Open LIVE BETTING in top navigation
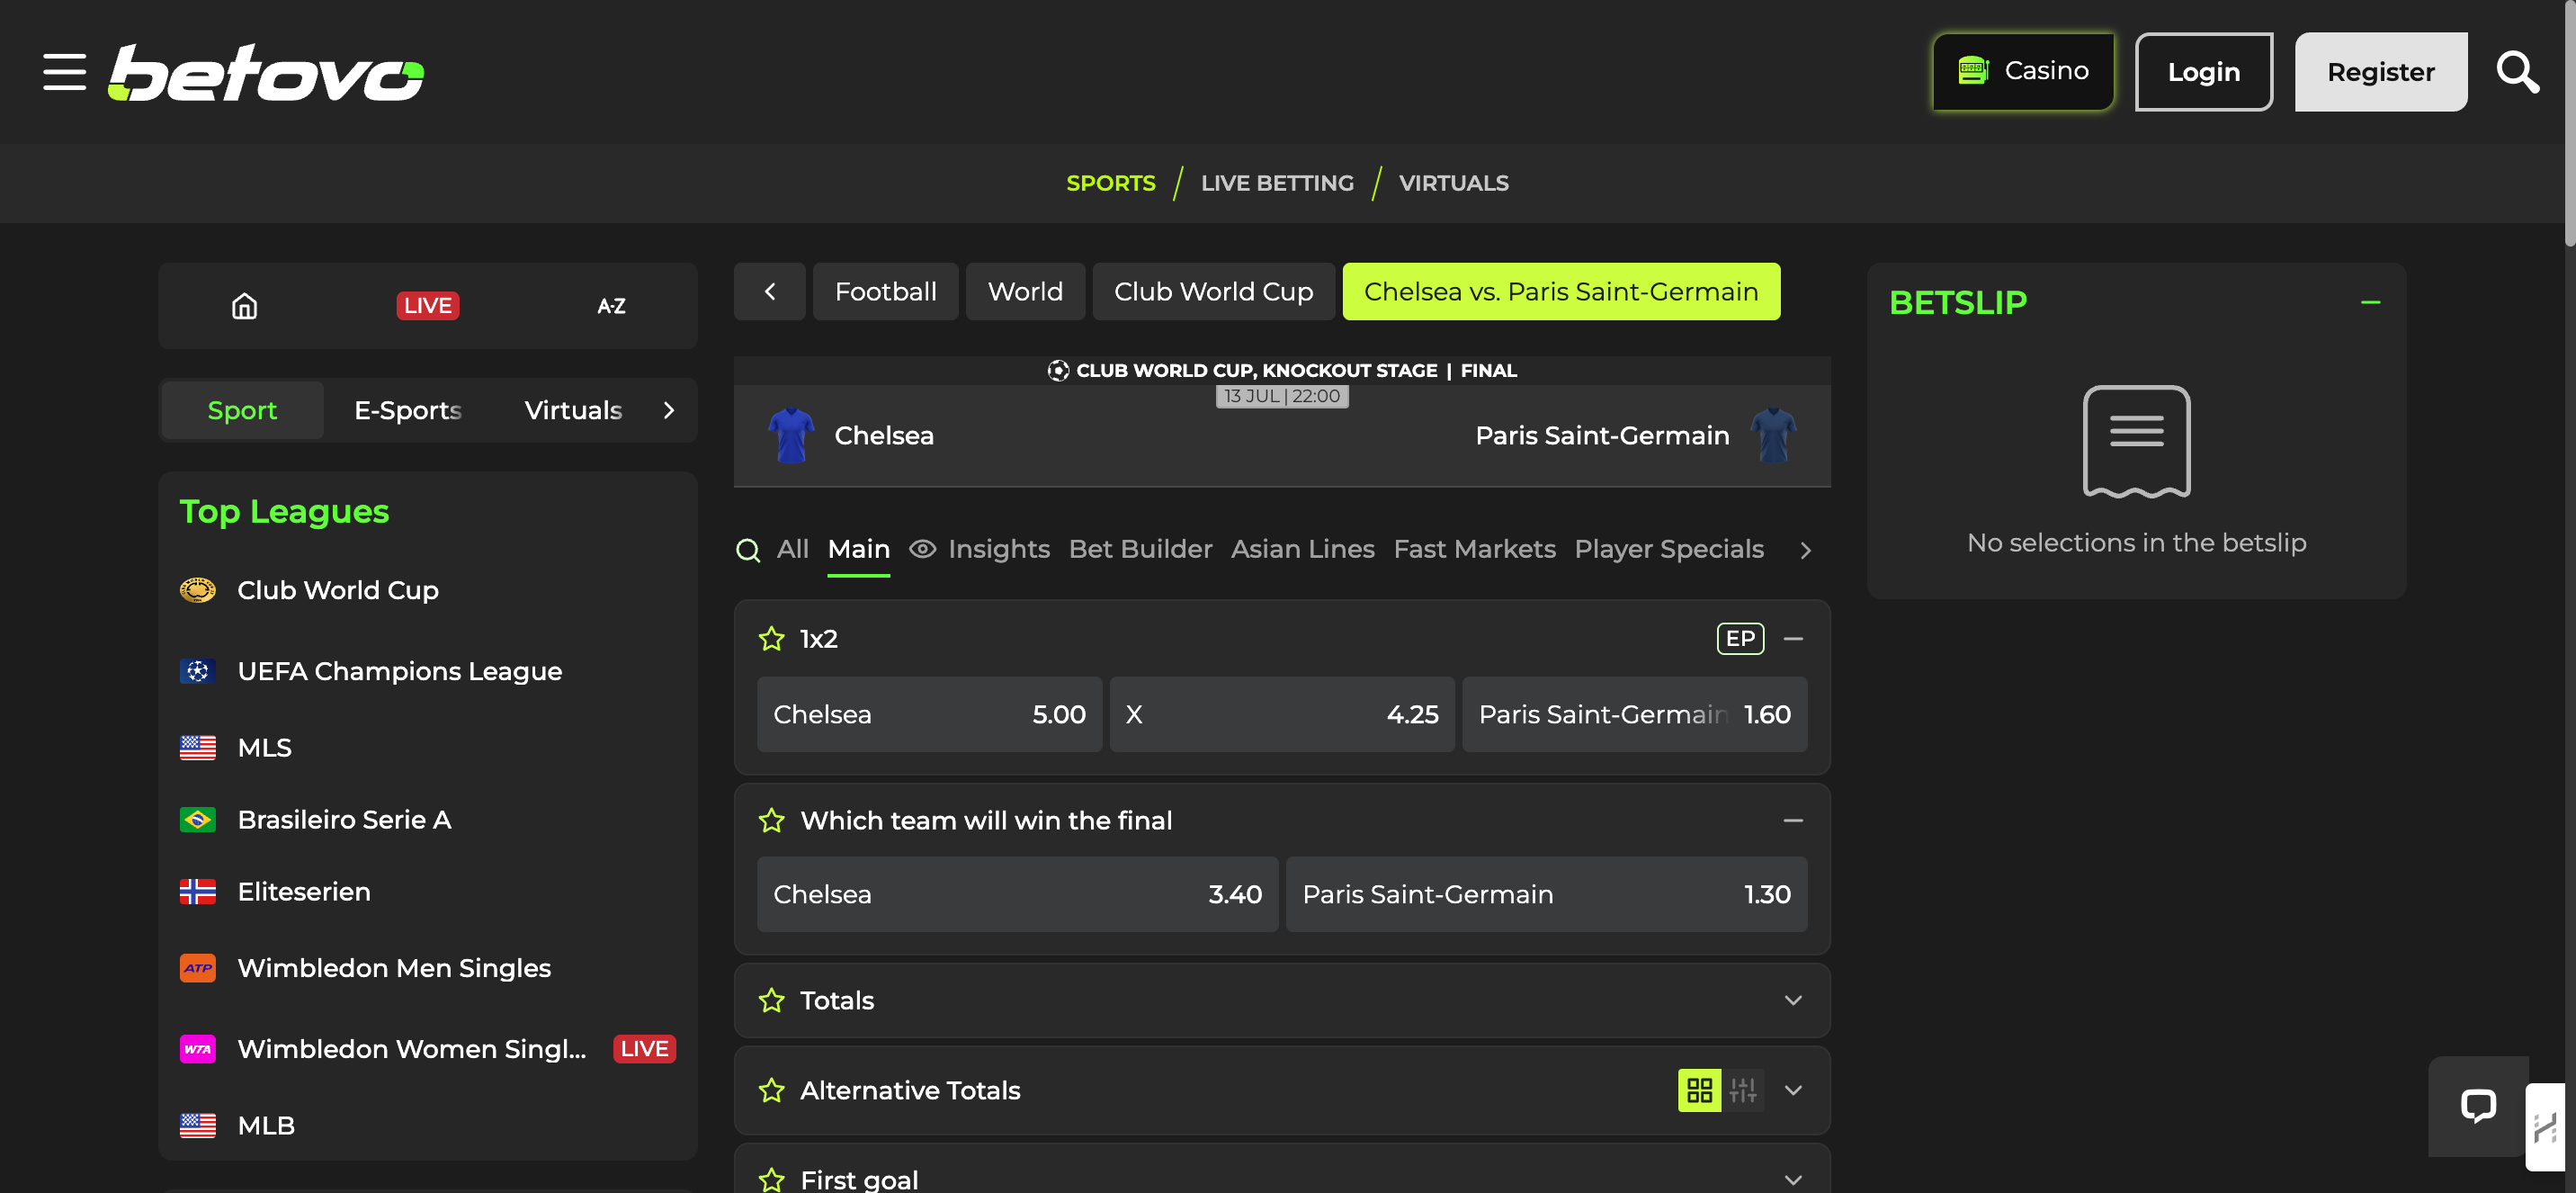The width and height of the screenshot is (2576, 1193). 1277,183
